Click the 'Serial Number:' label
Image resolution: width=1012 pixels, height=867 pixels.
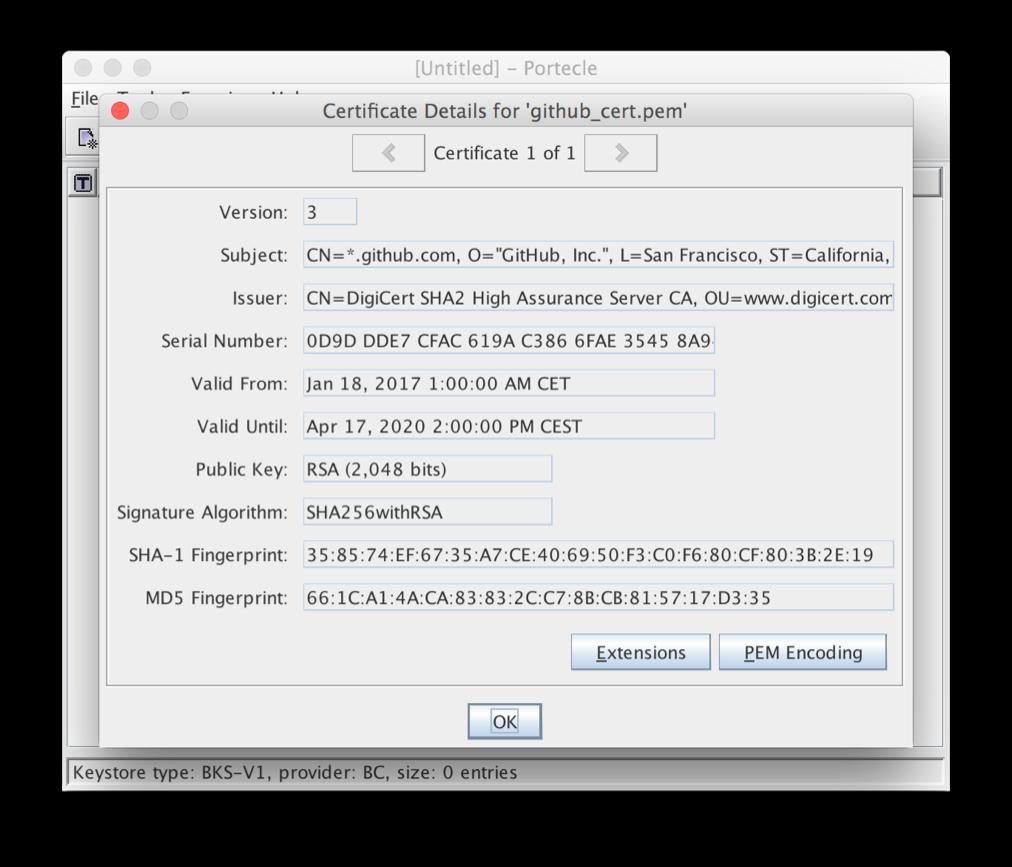[x=224, y=341]
